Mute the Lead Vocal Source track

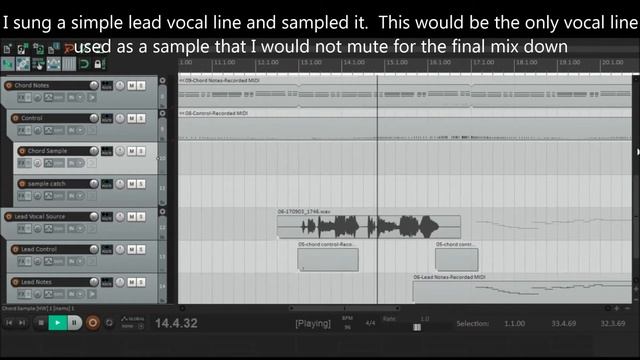click(x=131, y=217)
